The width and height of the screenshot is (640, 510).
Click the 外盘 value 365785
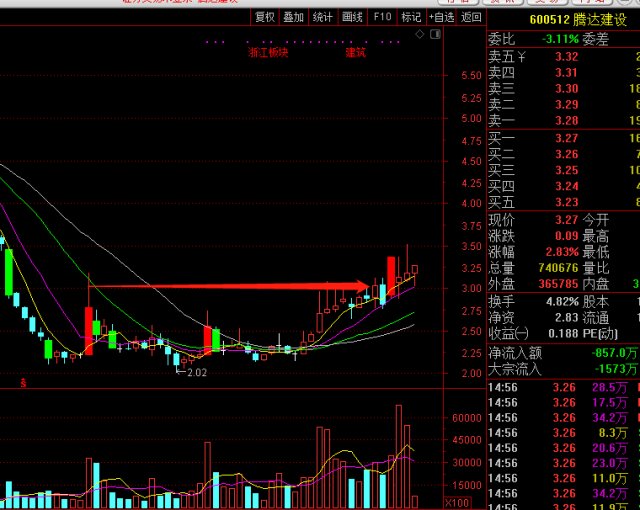coord(558,284)
